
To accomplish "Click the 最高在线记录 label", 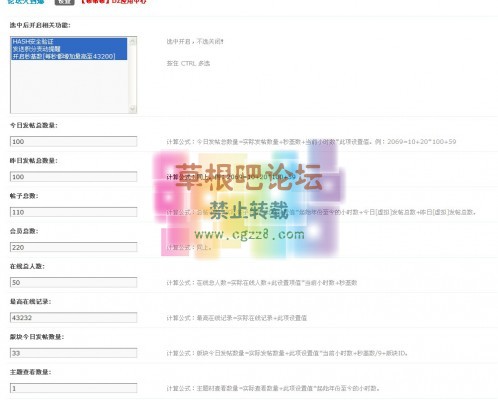I will click(30, 302).
